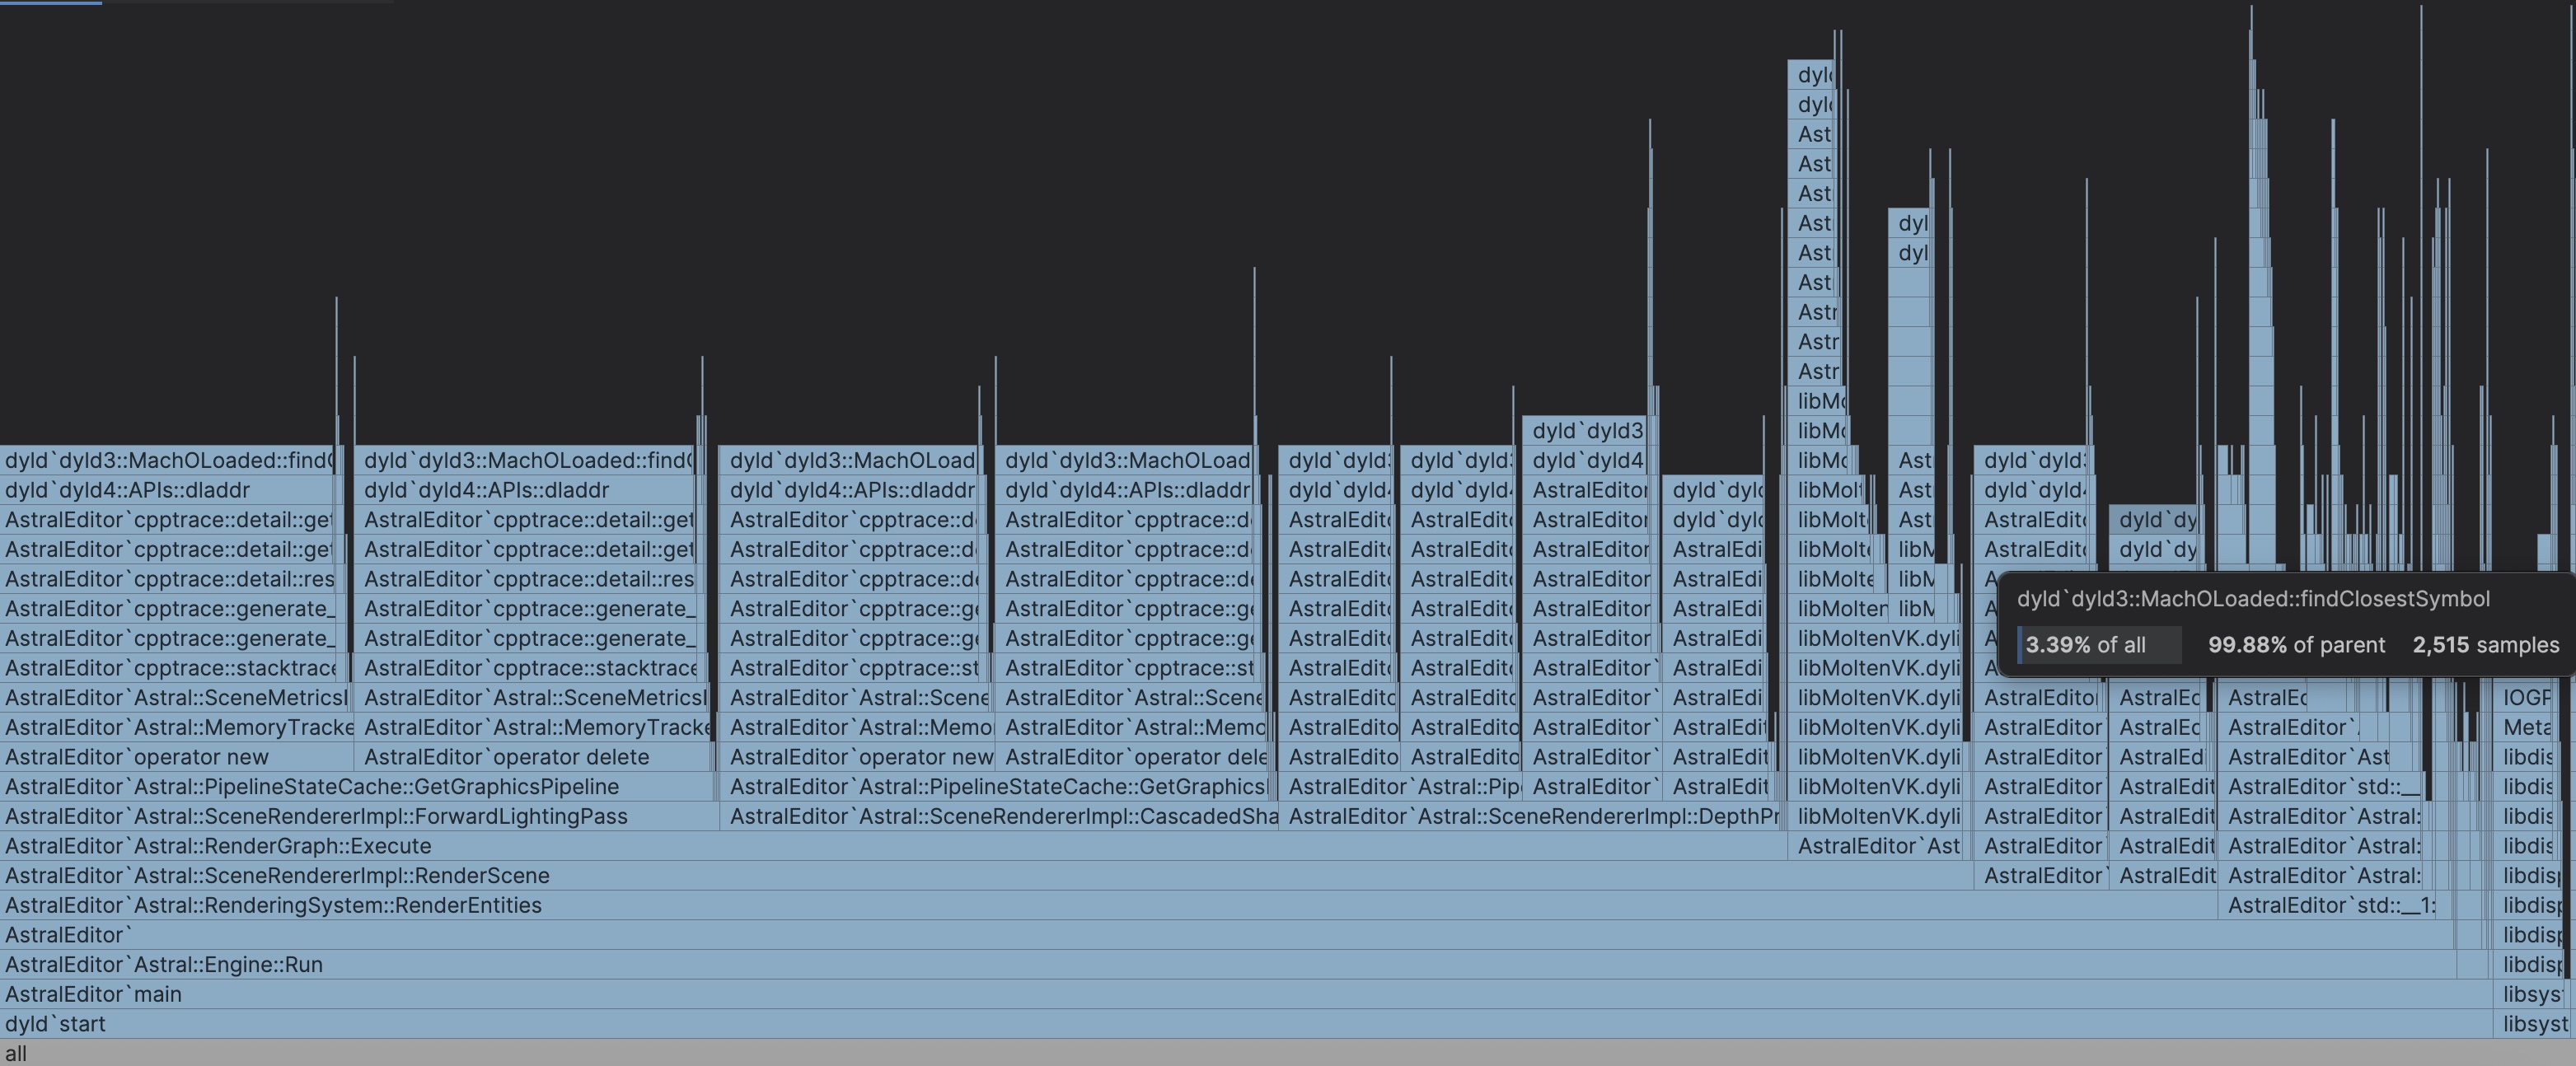The width and height of the screenshot is (2576, 1066).
Task: Click the Astral::RenderingSystem::RenderEntities frame
Action: 270,905
